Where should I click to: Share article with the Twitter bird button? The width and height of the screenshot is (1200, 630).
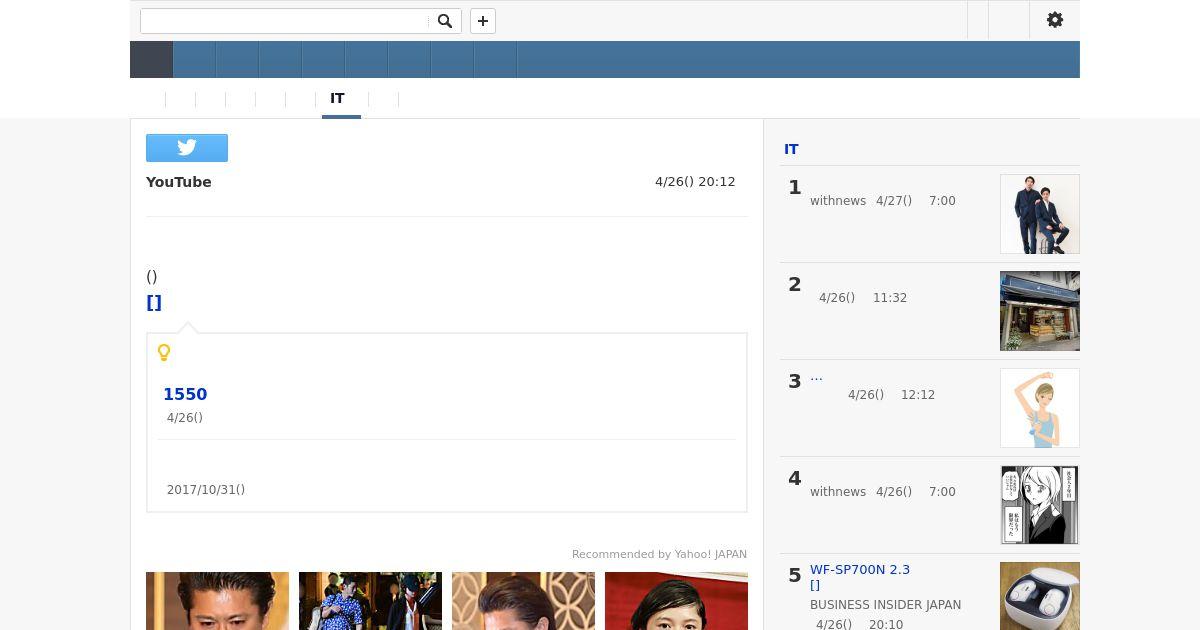point(187,148)
